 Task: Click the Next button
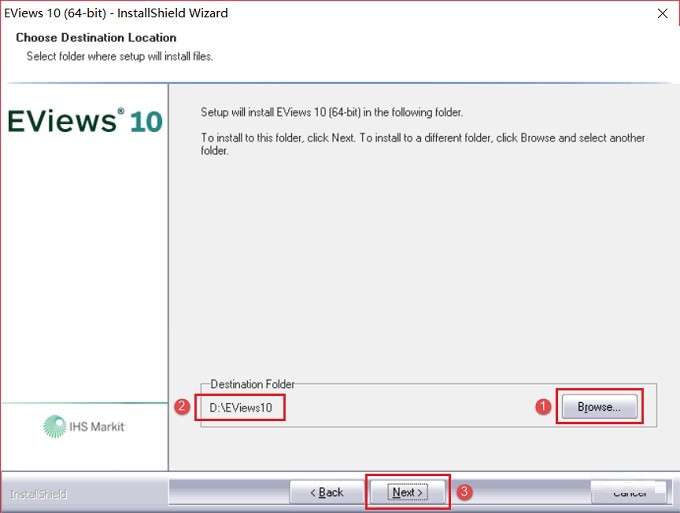[408, 492]
